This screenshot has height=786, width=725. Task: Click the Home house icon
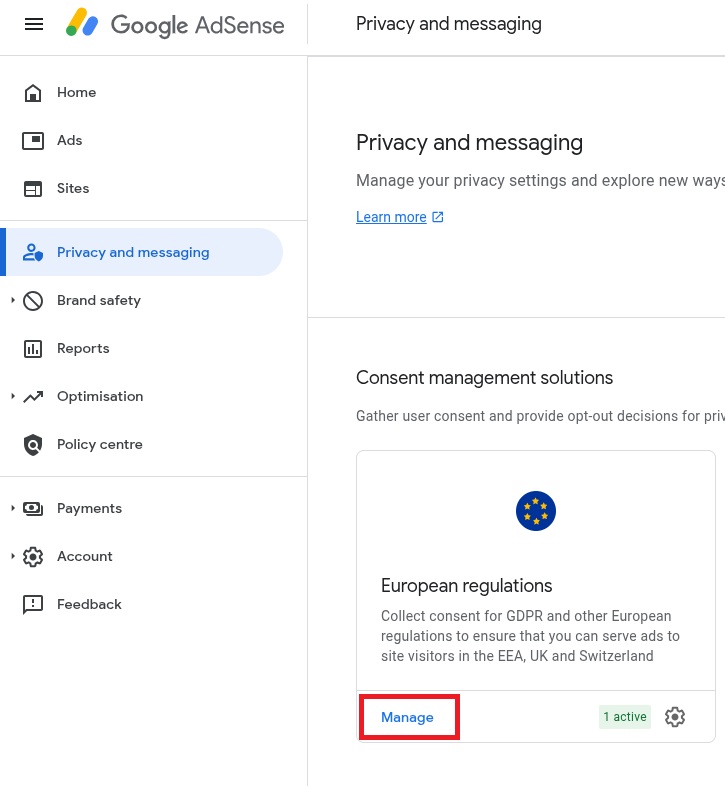coord(33,93)
